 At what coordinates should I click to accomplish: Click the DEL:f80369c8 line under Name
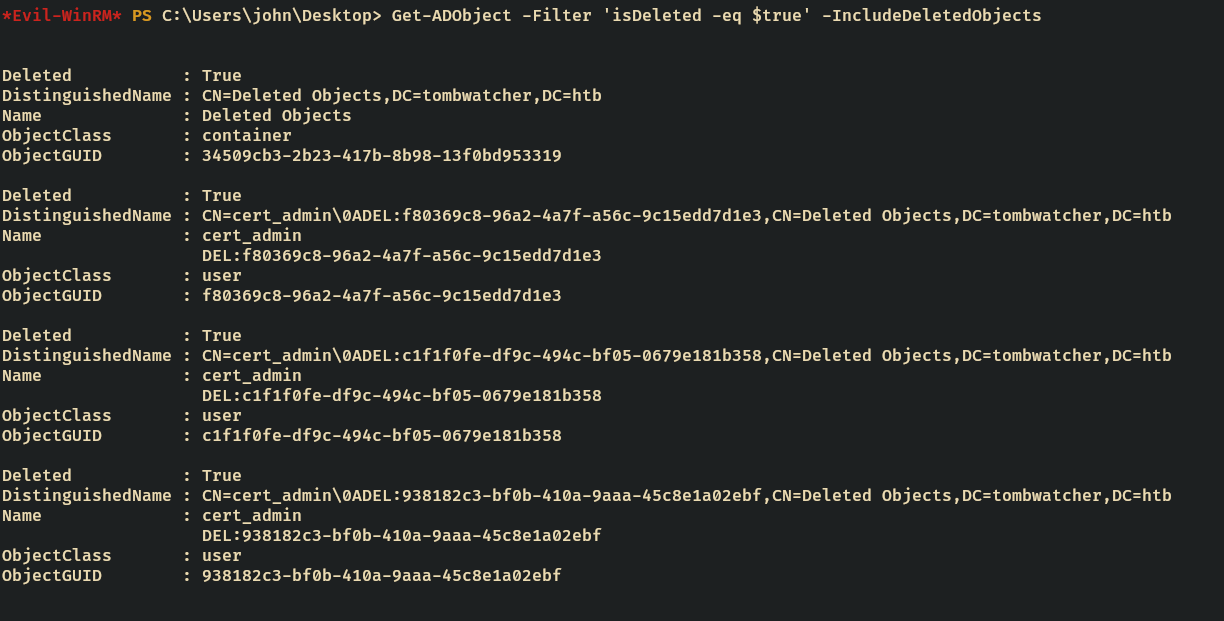pyautogui.click(x=401, y=256)
